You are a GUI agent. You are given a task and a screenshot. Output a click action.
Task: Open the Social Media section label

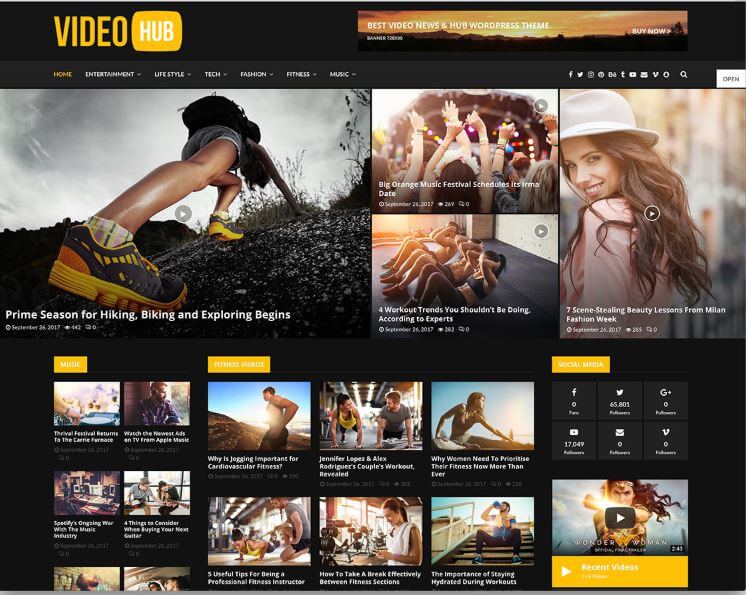tap(580, 364)
